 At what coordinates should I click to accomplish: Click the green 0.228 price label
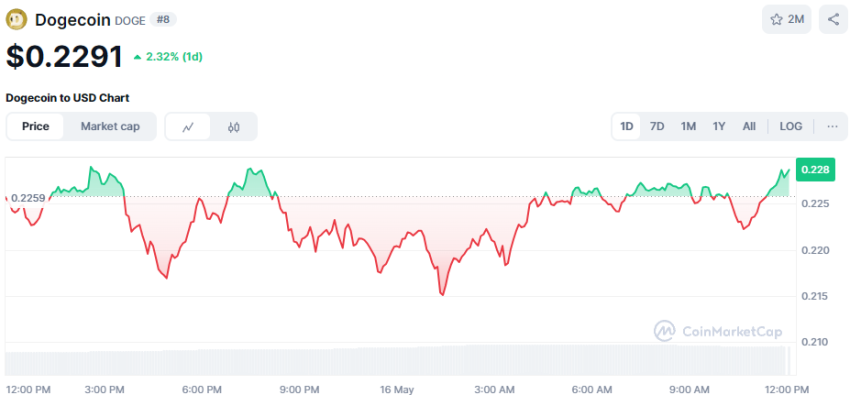pos(815,170)
